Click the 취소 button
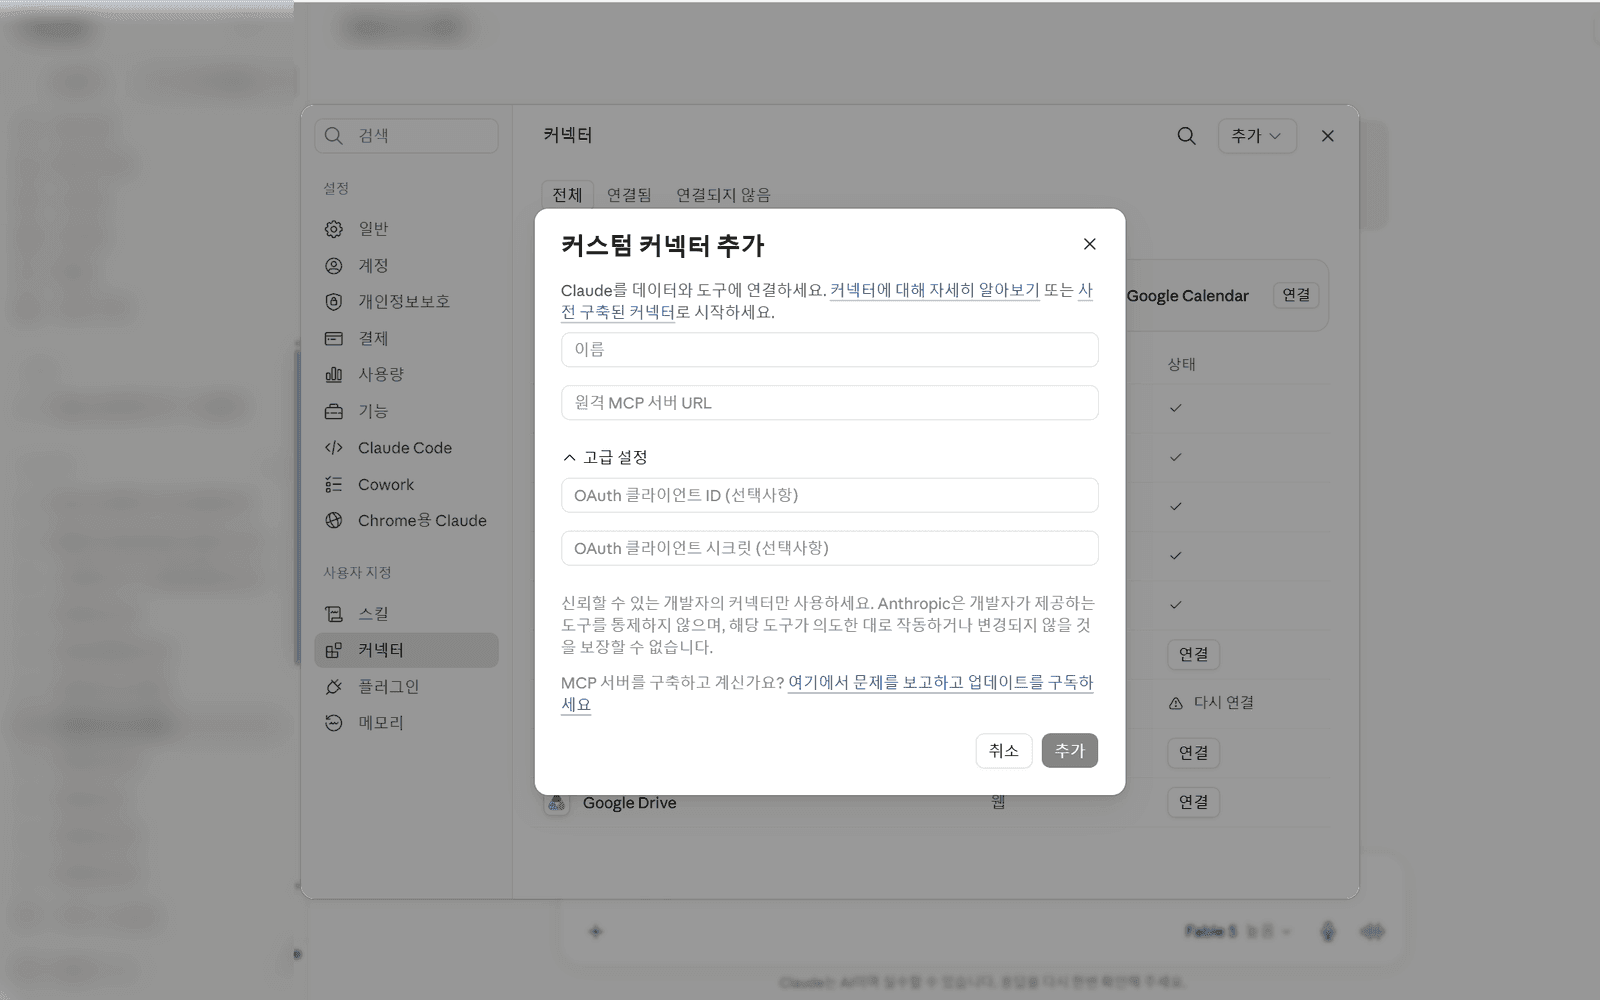Viewport: 1600px width, 1000px height. [1004, 751]
